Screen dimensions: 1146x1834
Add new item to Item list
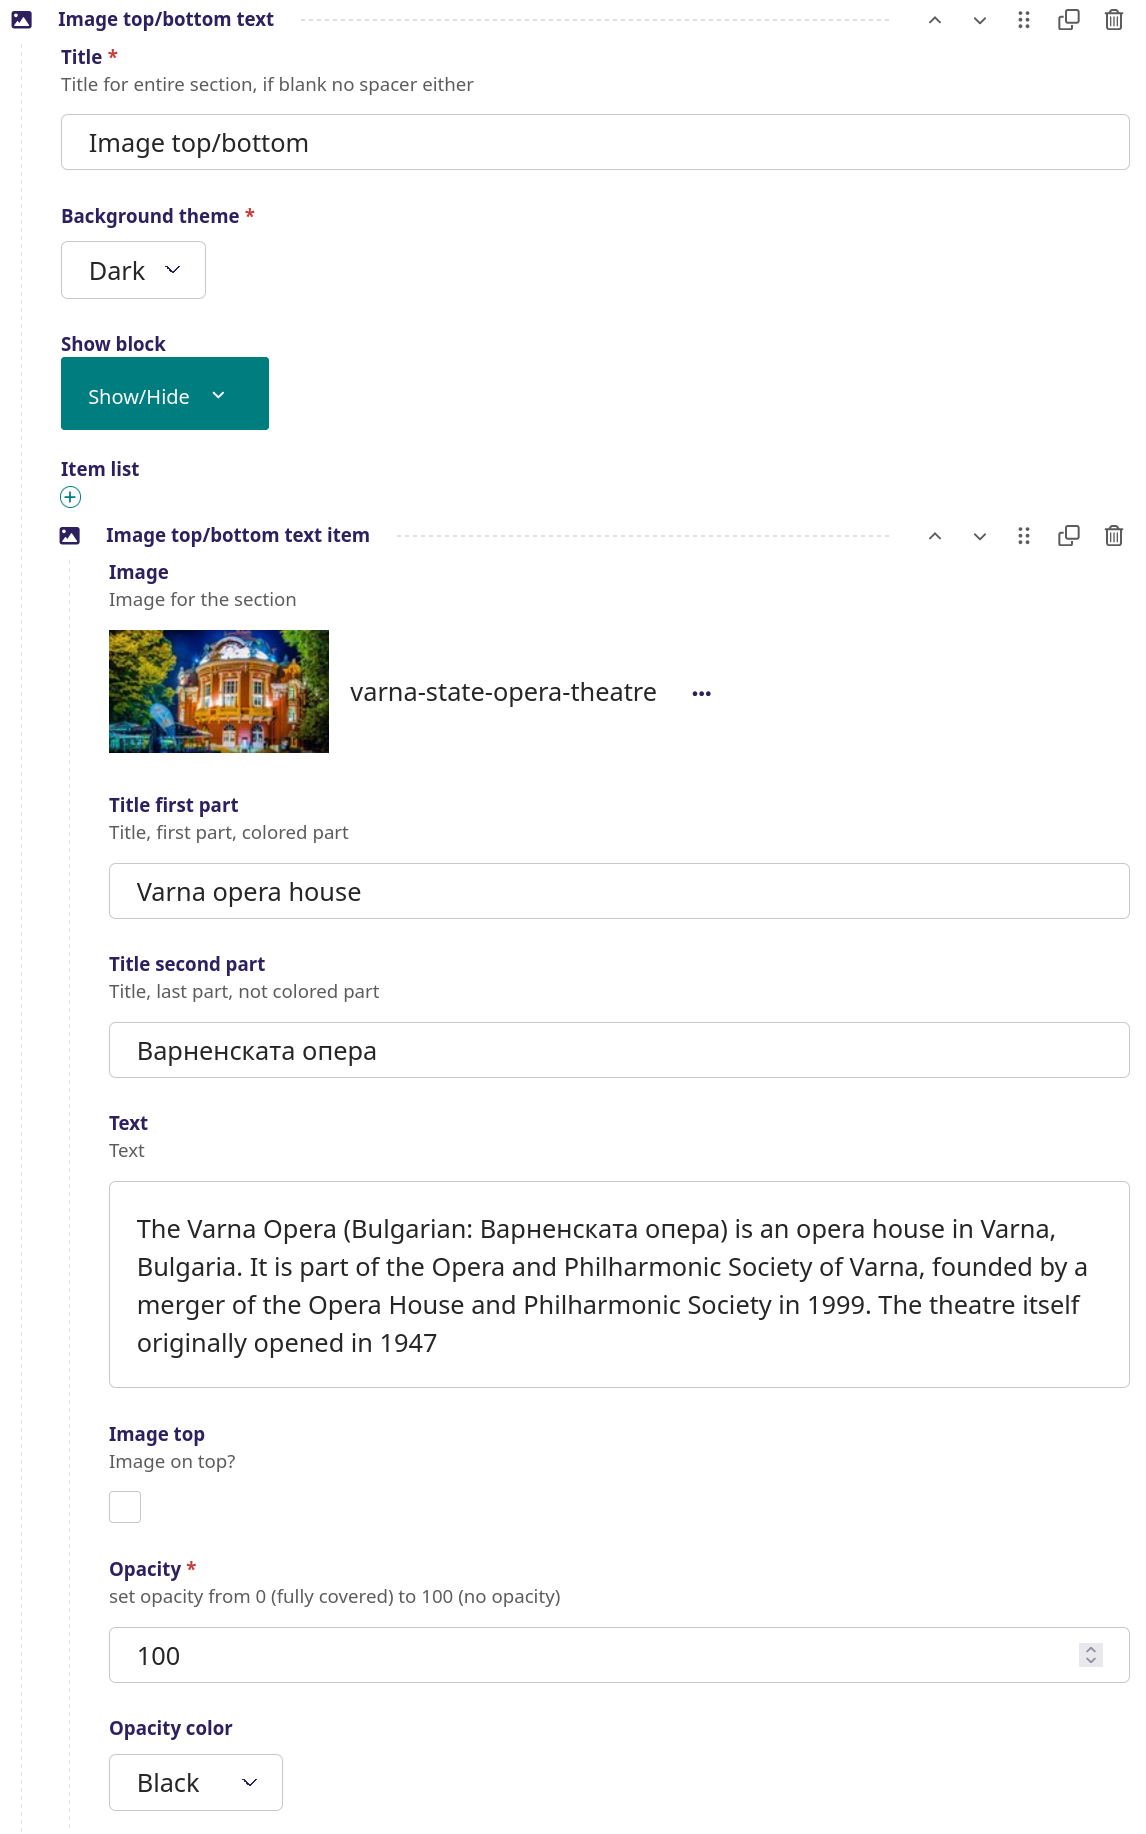[70, 497]
